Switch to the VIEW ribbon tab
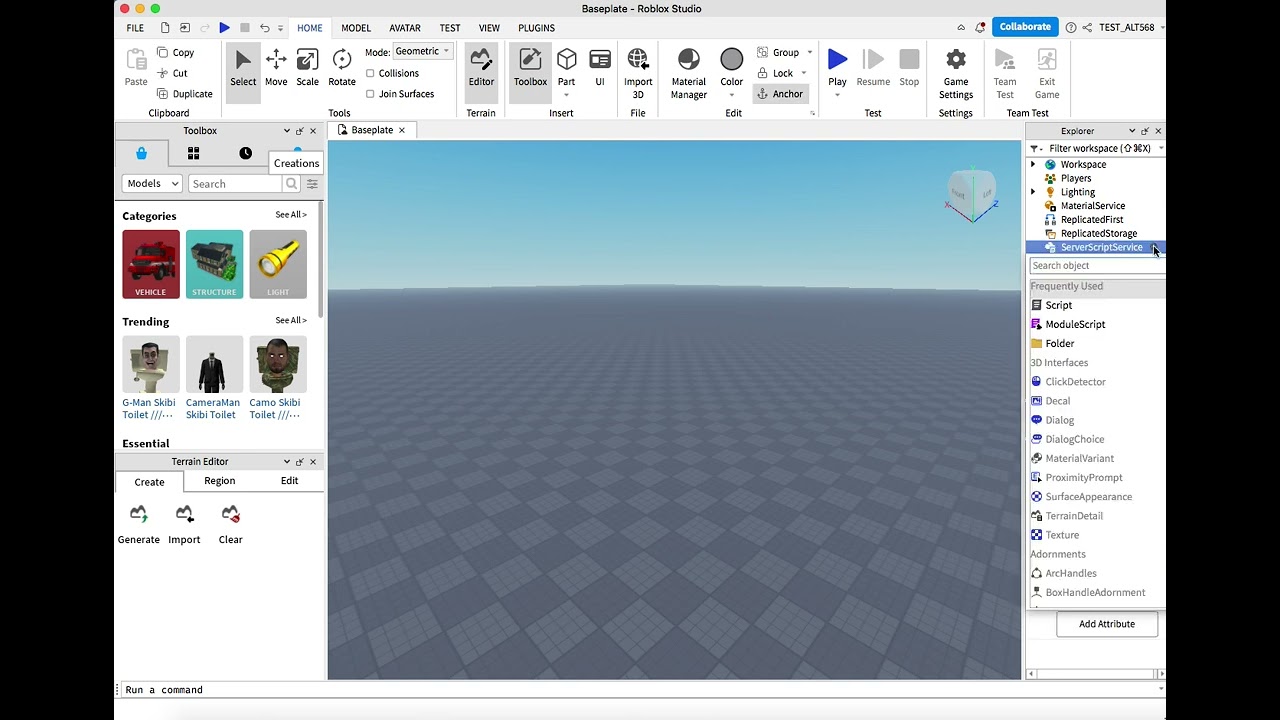This screenshot has width=1280, height=720. [x=489, y=28]
